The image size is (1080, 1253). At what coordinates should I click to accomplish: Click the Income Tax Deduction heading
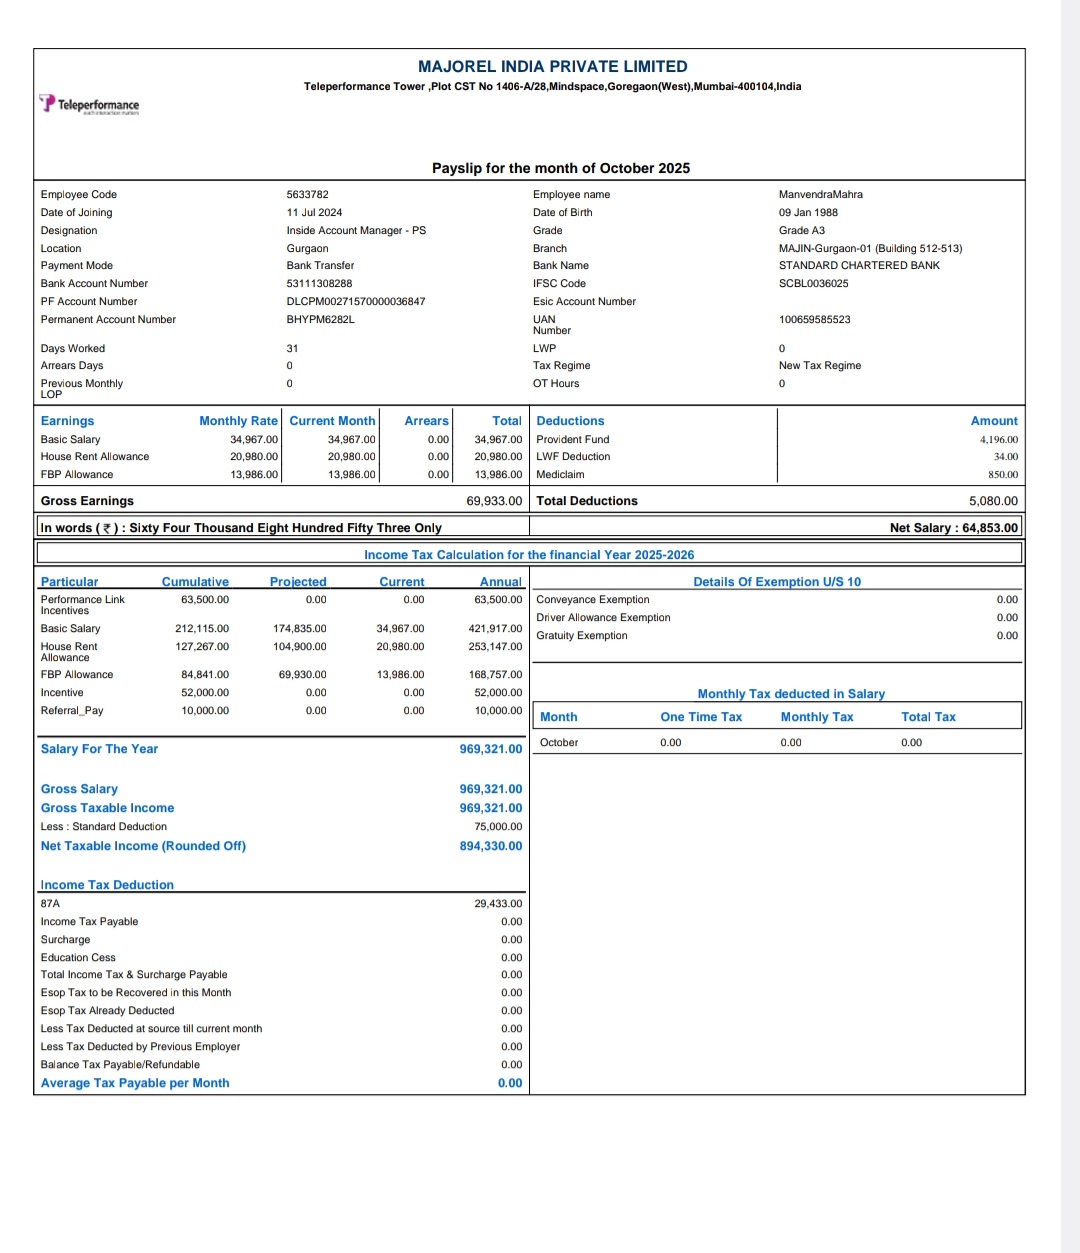[107, 884]
